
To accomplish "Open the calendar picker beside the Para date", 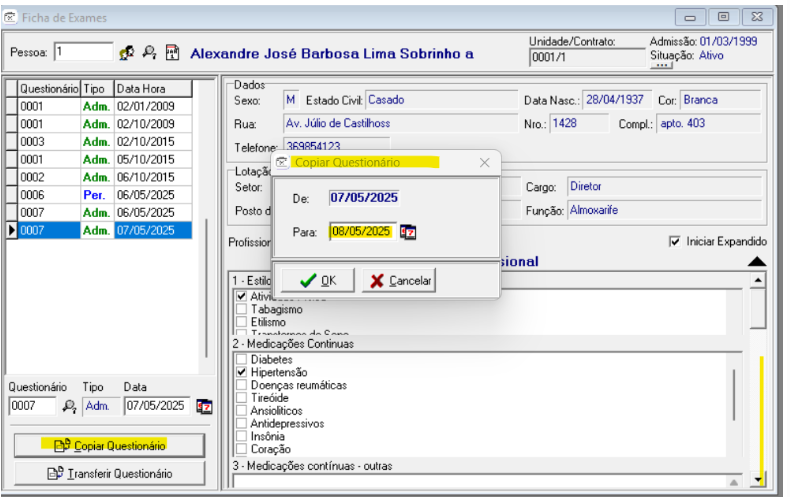I will [x=408, y=231].
